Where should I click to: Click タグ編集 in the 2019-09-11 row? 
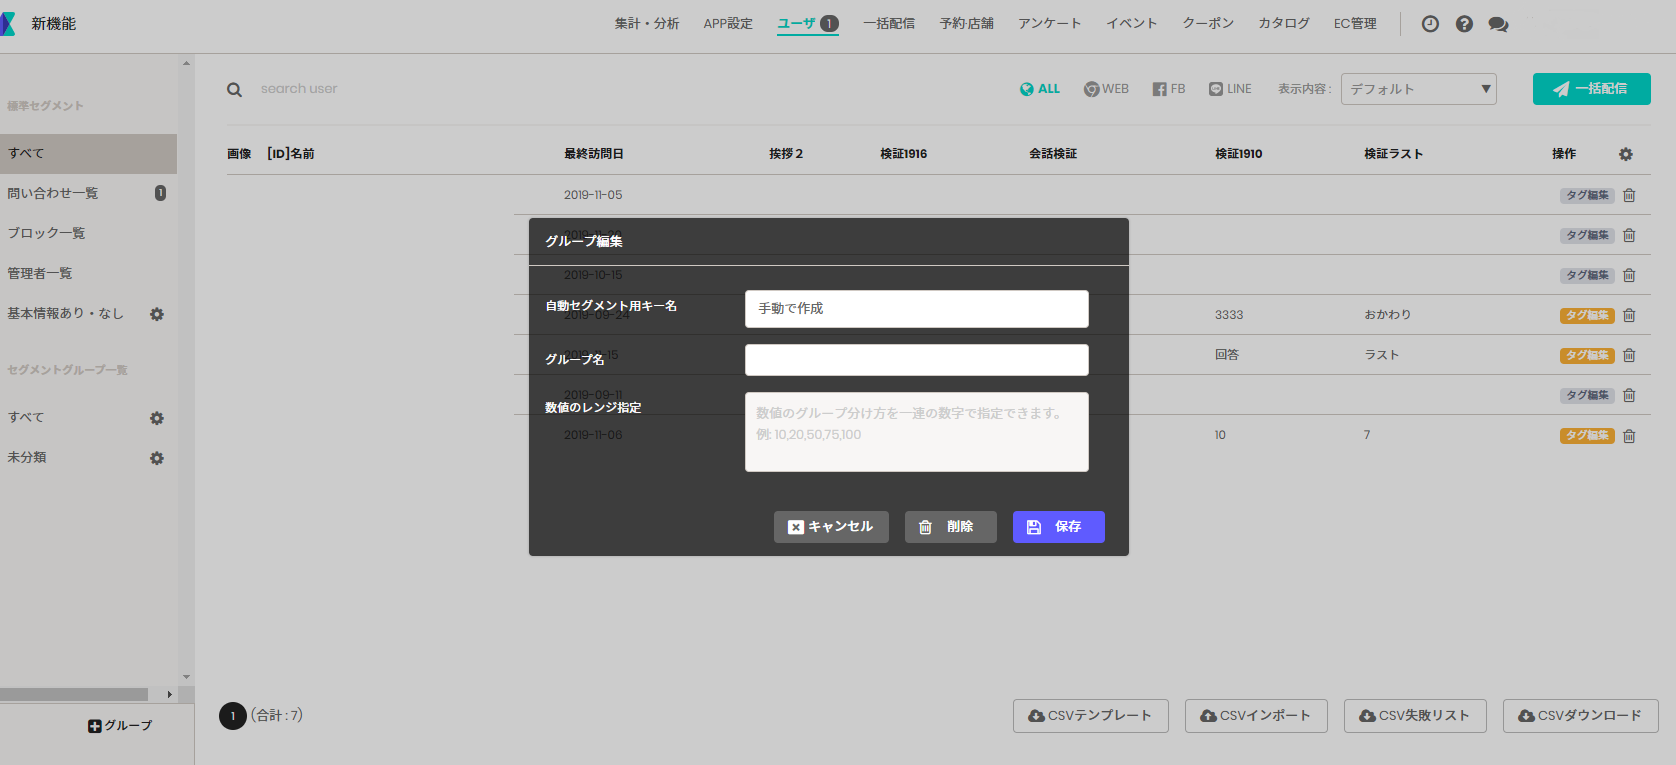pyautogui.click(x=1588, y=395)
